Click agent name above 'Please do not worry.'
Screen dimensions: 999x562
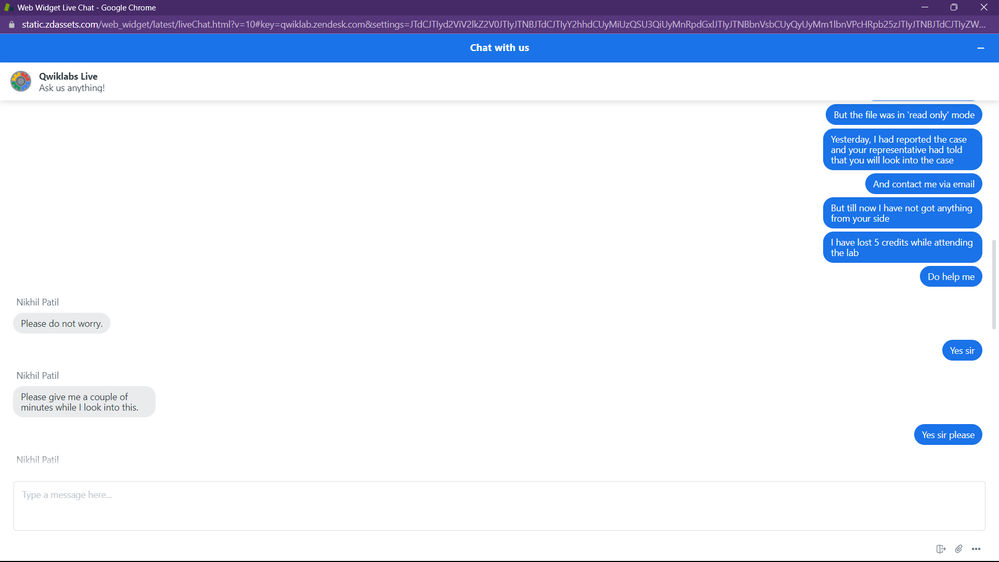tap(38, 302)
